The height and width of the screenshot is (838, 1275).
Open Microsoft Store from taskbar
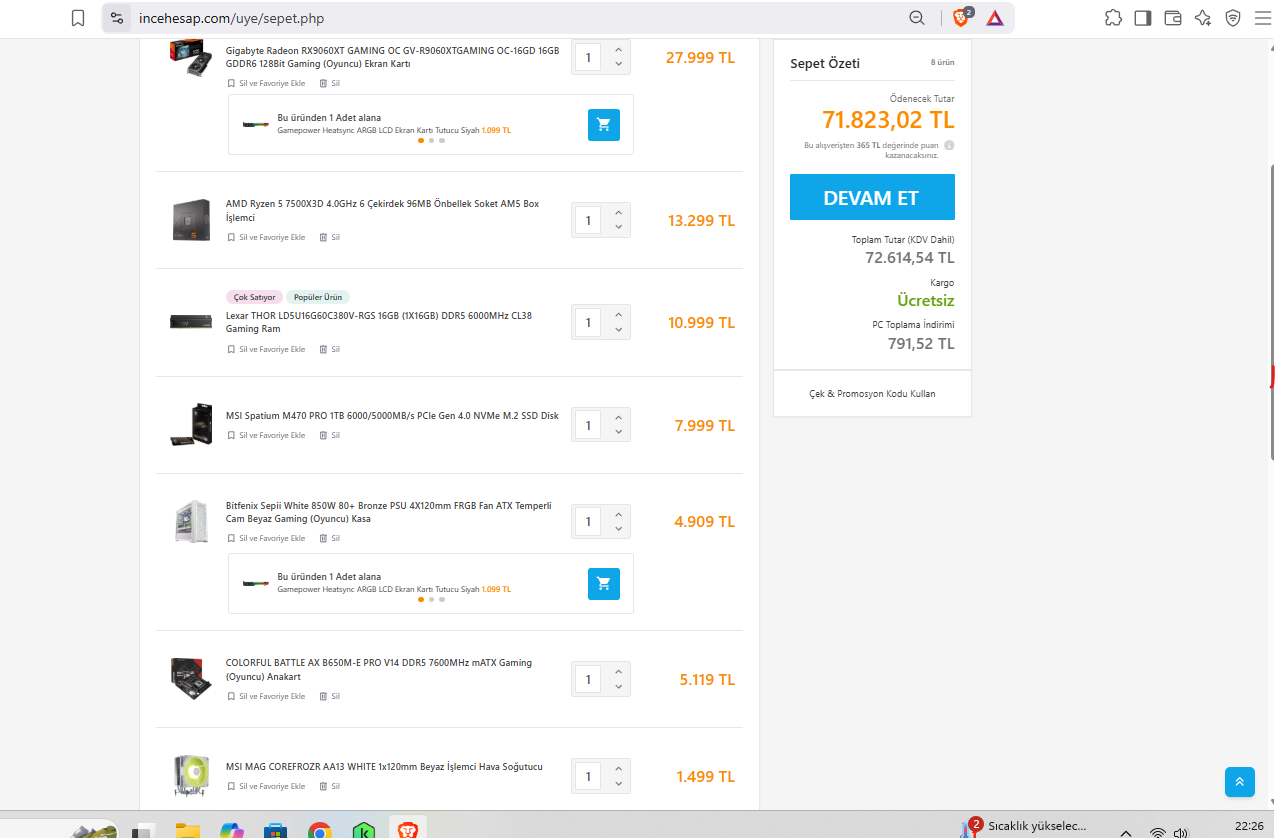[x=275, y=830]
